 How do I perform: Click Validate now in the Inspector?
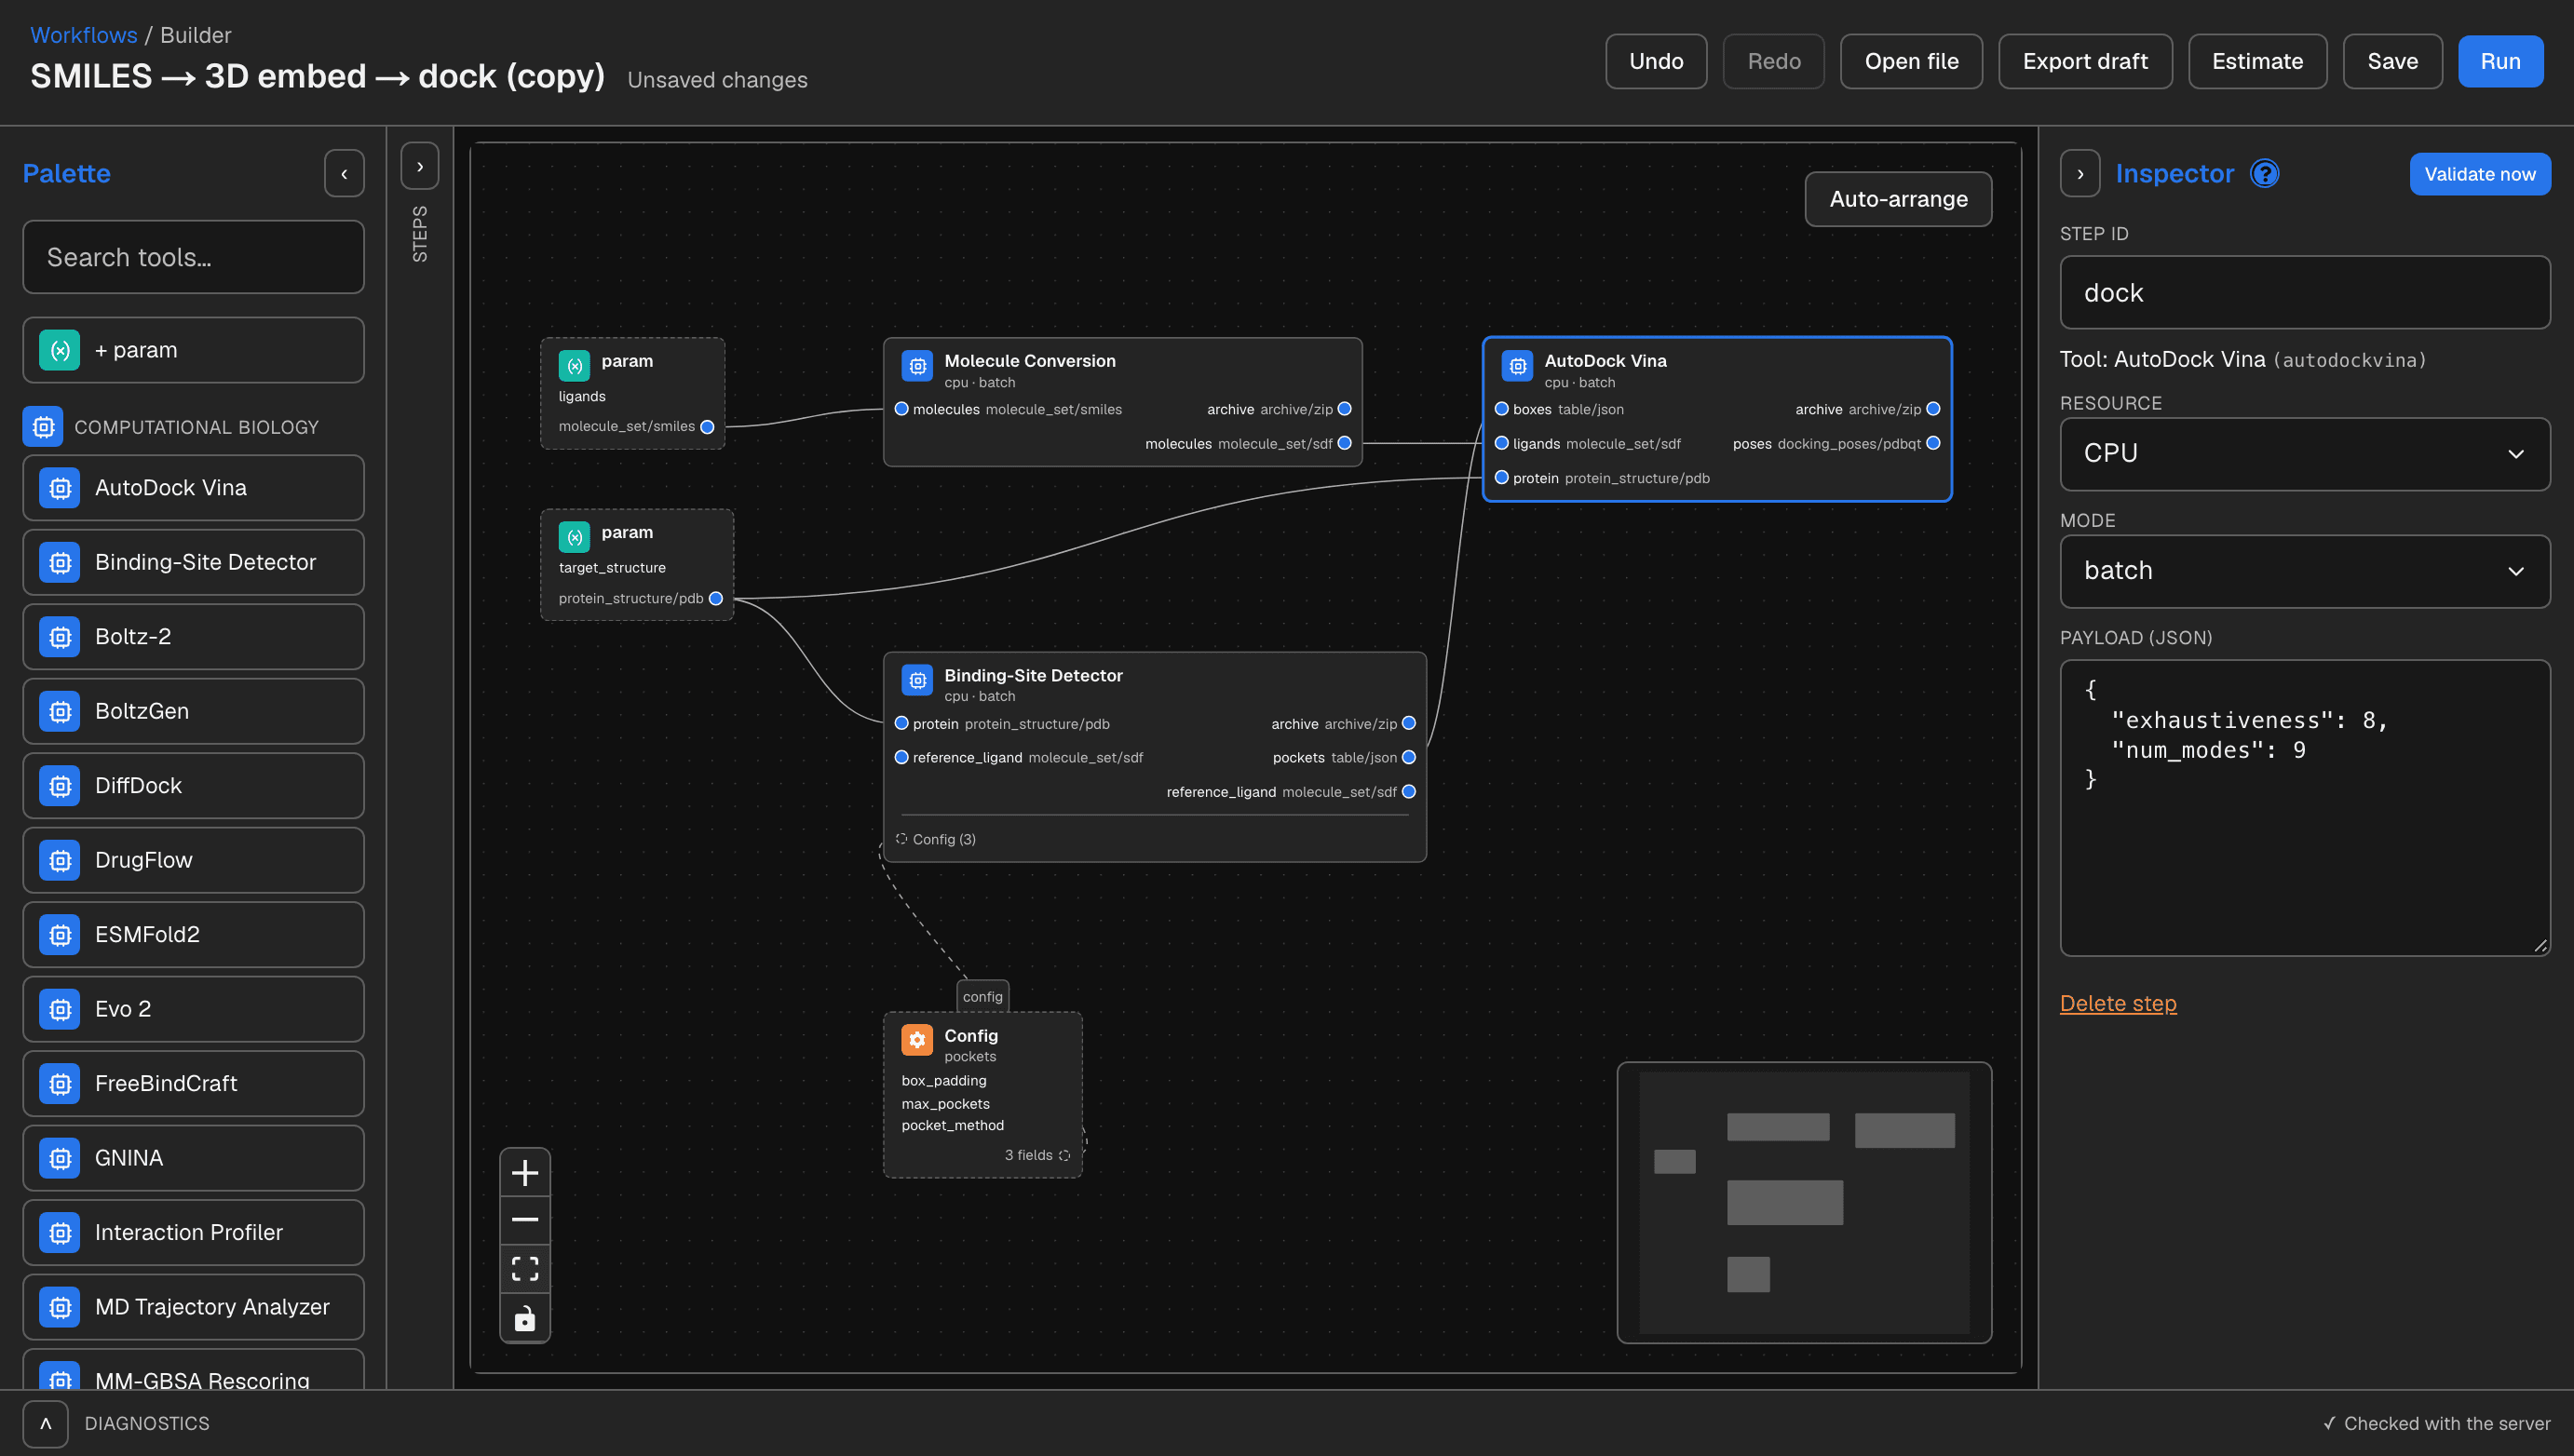(x=2480, y=174)
